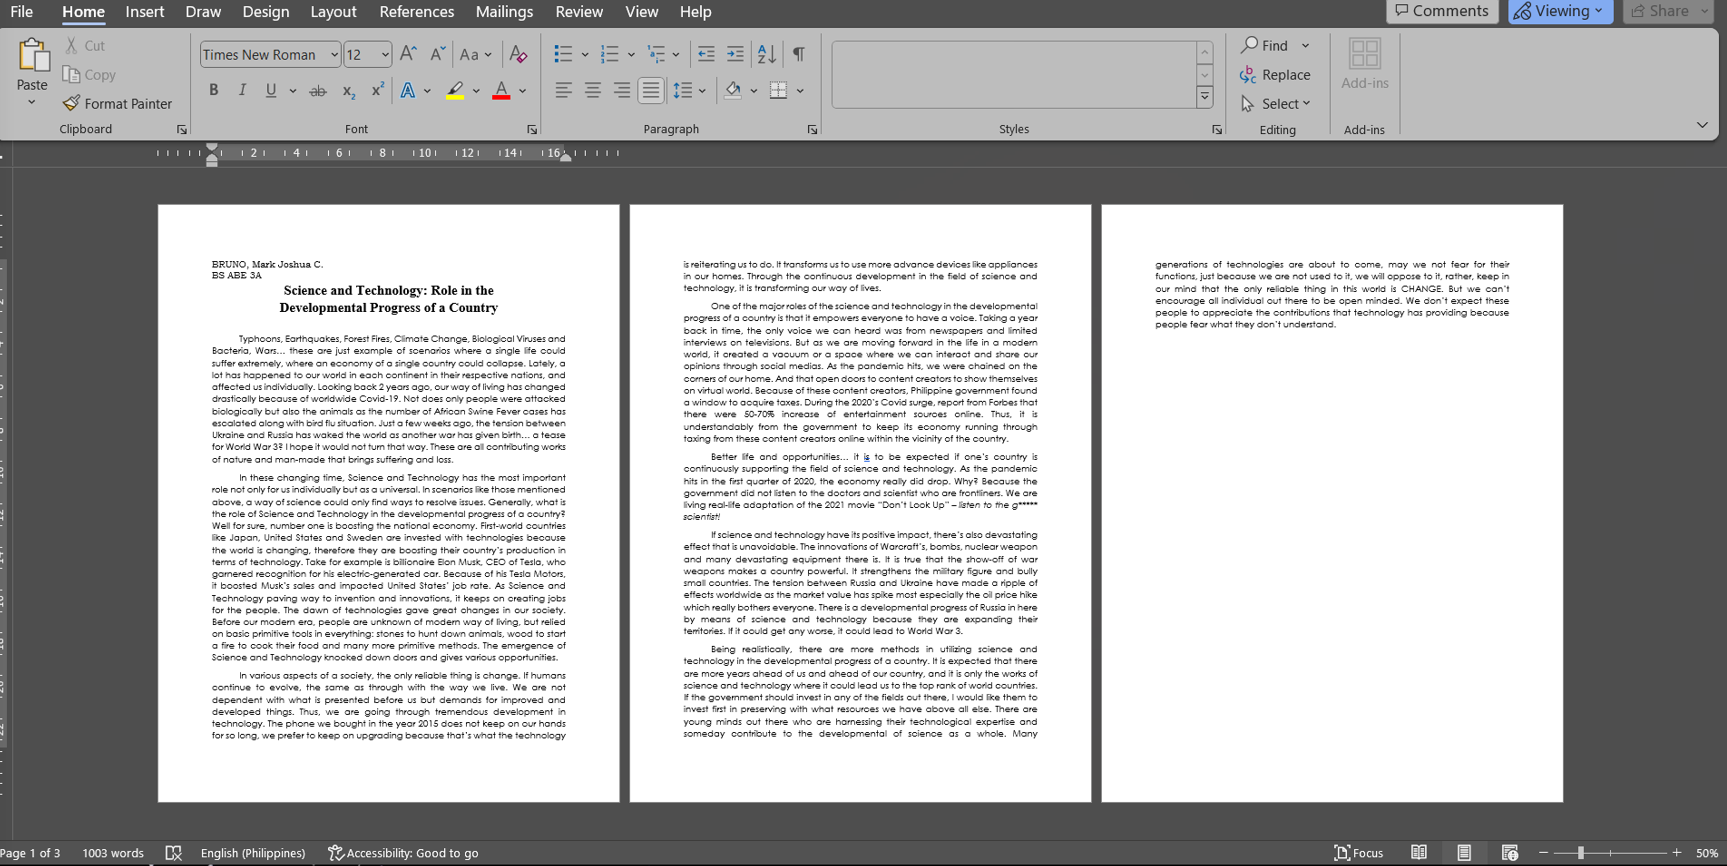Click the Paste clipboard icon
The image size is (1727, 866).
click(33, 56)
